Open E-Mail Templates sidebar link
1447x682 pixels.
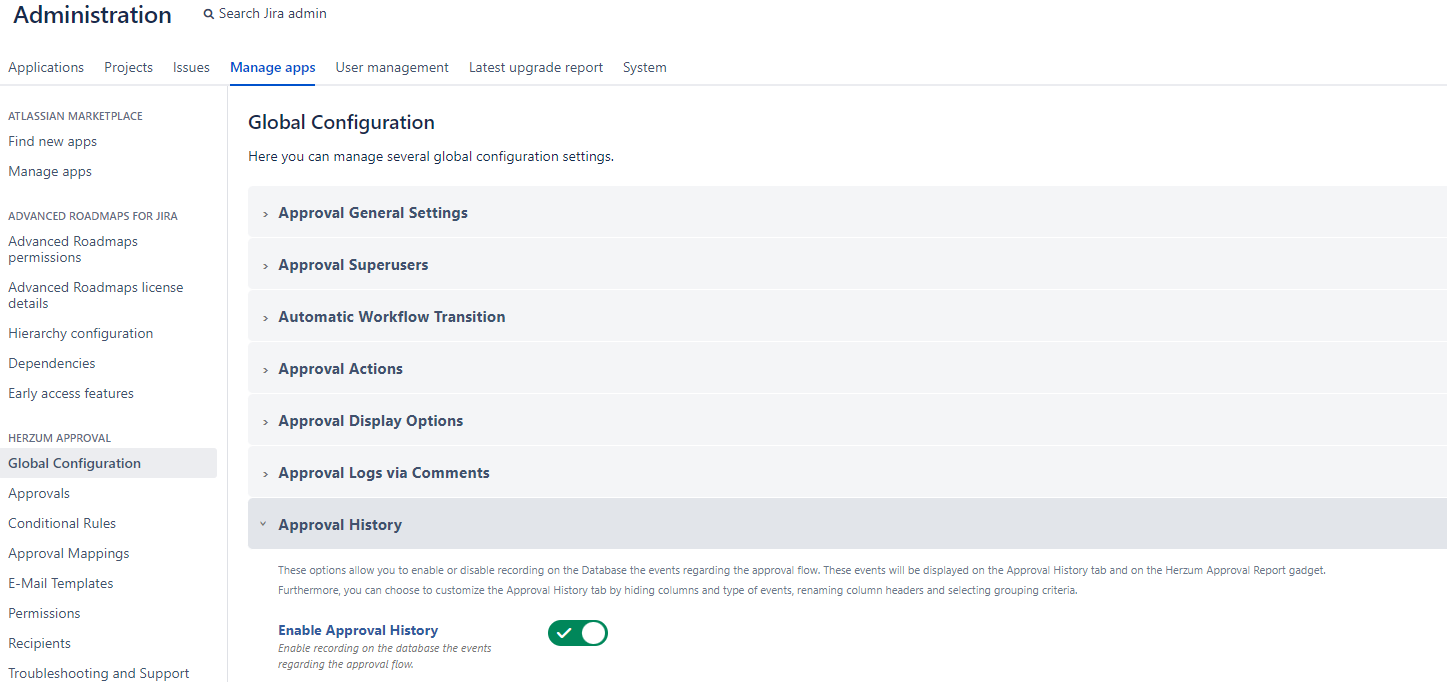click(x=60, y=584)
